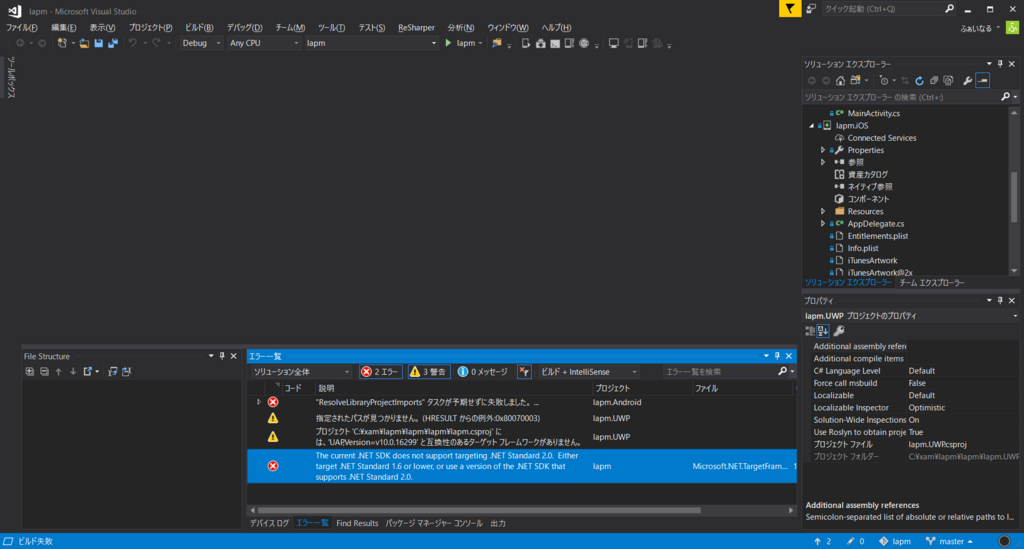Refresh Solution Explorer with the blue arrow icon
The image size is (1024, 549).
point(919,80)
